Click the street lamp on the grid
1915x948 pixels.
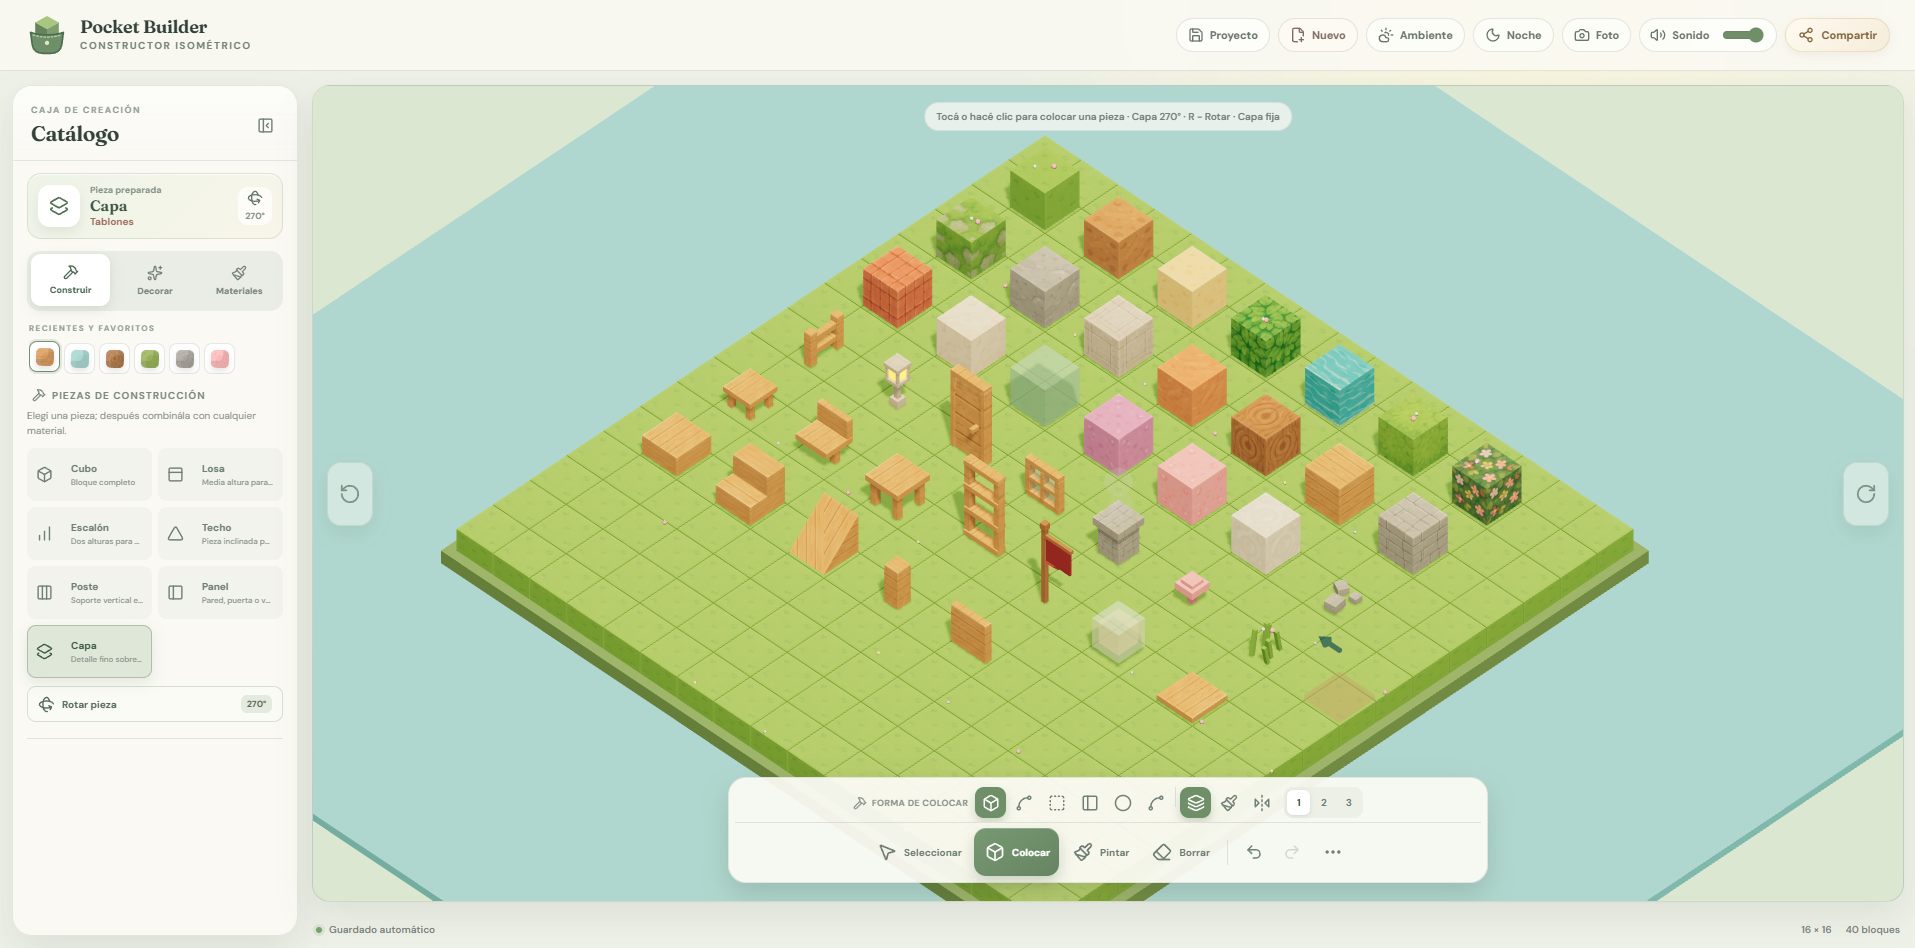pyautogui.click(x=897, y=380)
